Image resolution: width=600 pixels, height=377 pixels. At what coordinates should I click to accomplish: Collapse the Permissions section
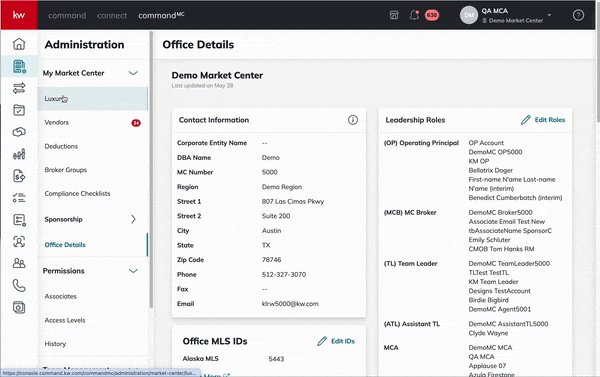(x=133, y=271)
